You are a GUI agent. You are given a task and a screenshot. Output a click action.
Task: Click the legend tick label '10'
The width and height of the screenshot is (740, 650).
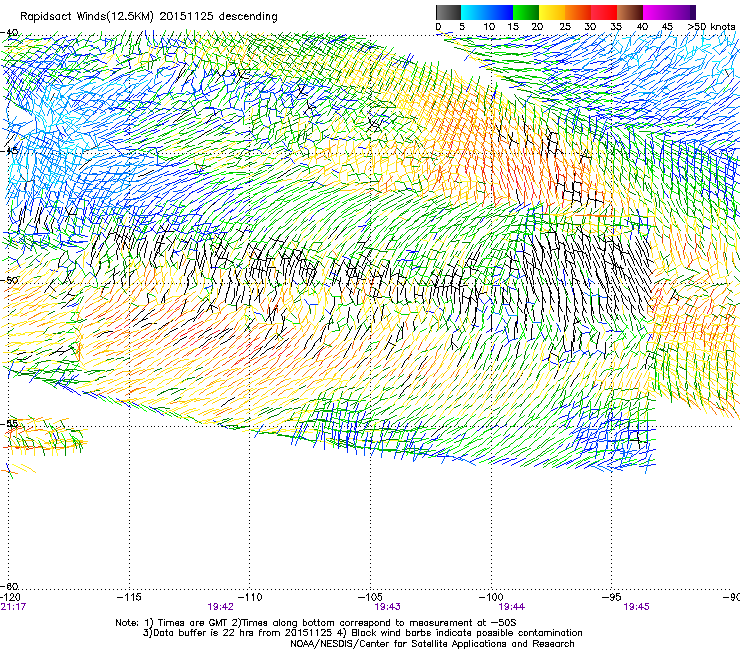(x=489, y=27)
